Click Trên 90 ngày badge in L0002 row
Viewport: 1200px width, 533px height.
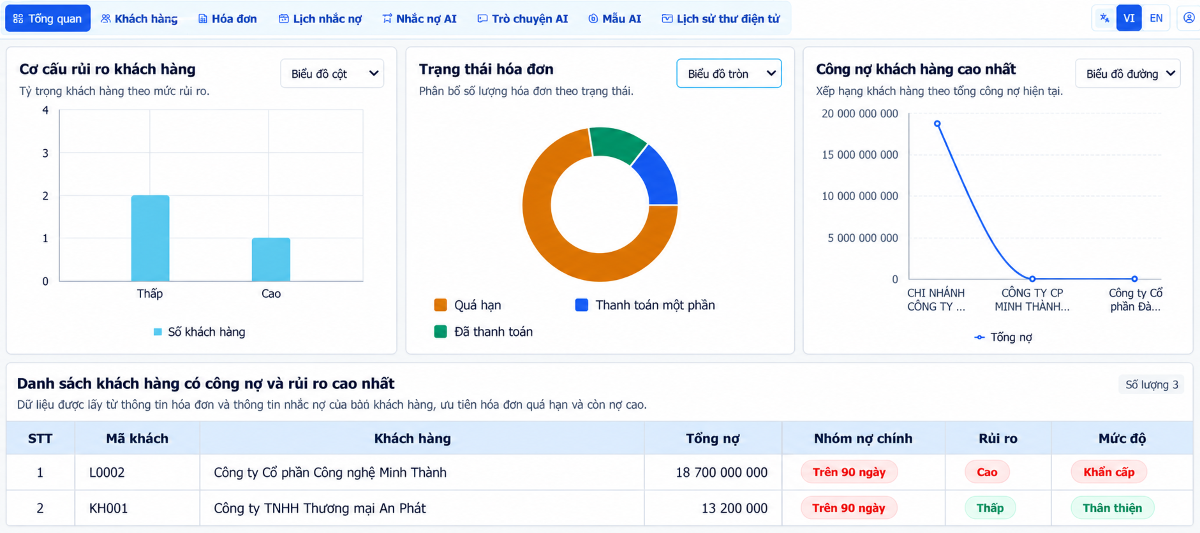point(849,472)
